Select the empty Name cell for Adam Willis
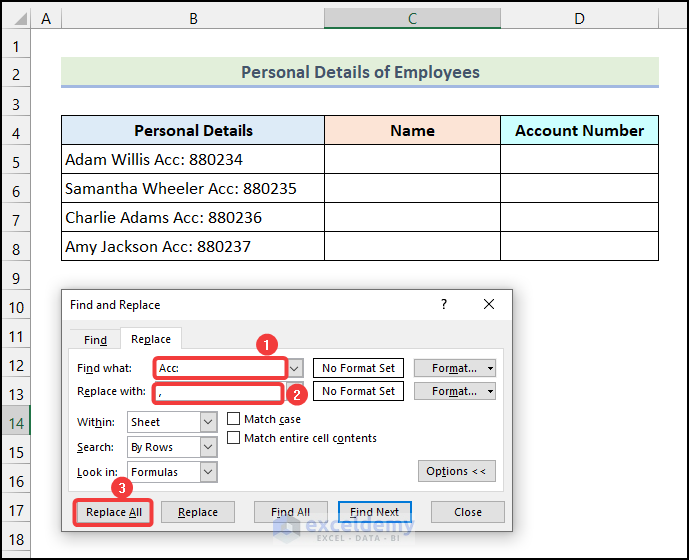 [412, 159]
